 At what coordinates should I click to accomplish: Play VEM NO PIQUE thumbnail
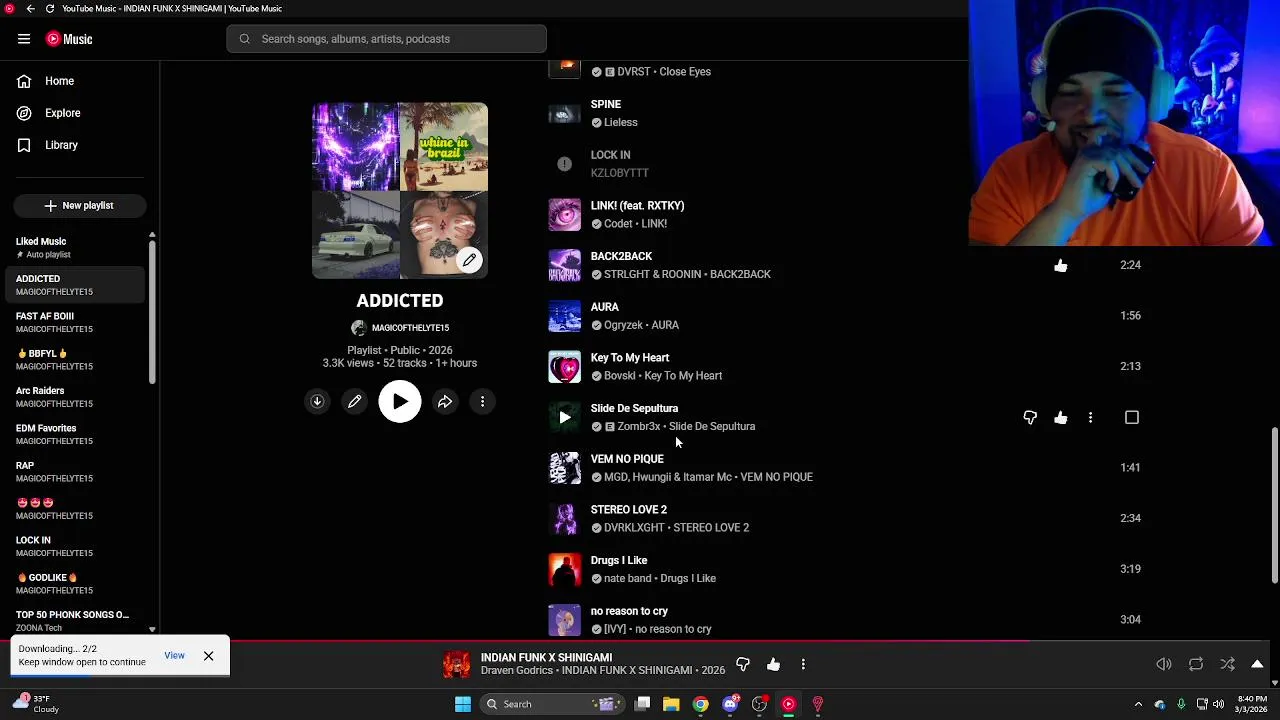coord(564,468)
